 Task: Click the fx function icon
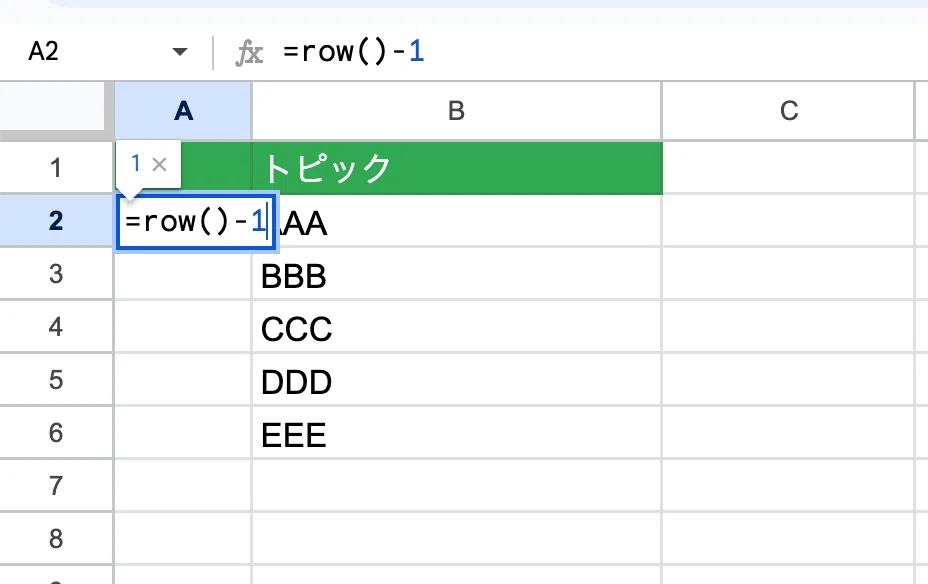pyautogui.click(x=249, y=53)
